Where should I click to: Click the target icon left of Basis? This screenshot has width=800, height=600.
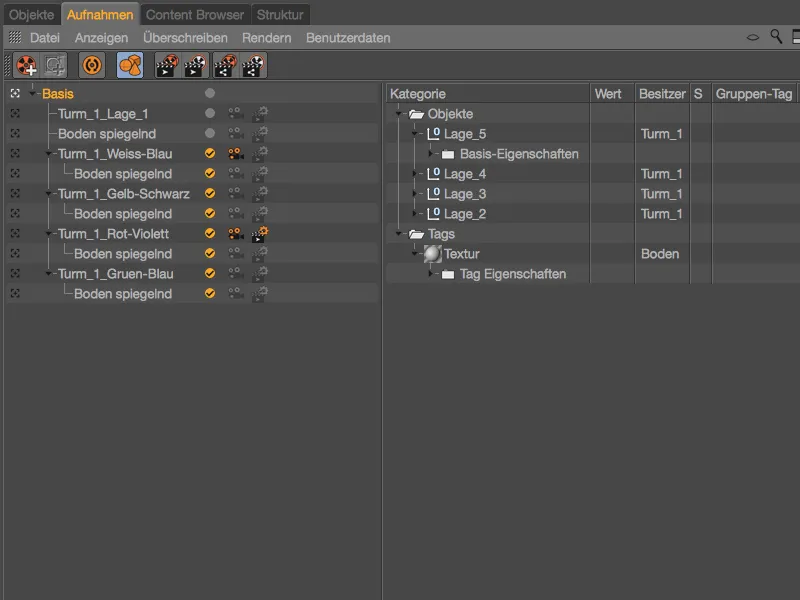pos(15,93)
